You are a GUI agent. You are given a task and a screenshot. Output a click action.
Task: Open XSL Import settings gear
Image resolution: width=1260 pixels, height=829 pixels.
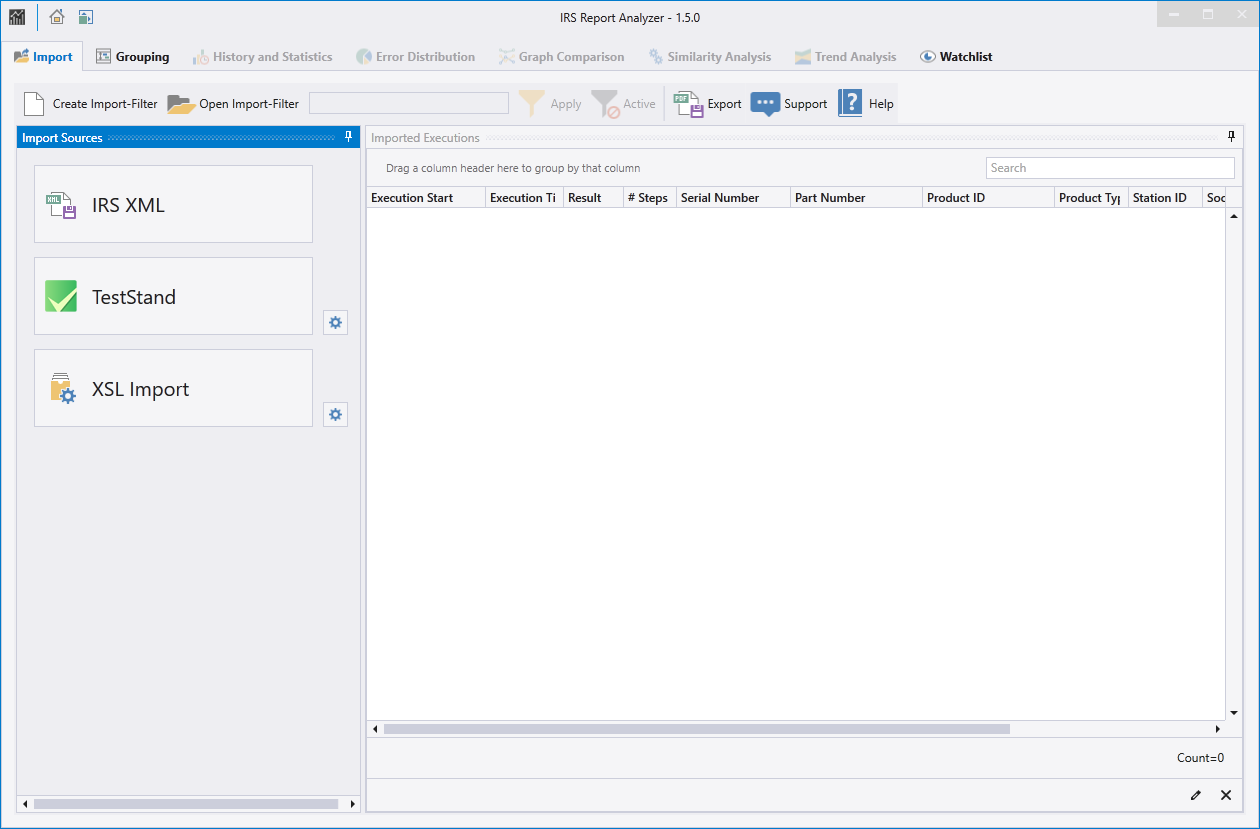click(336, 414)
